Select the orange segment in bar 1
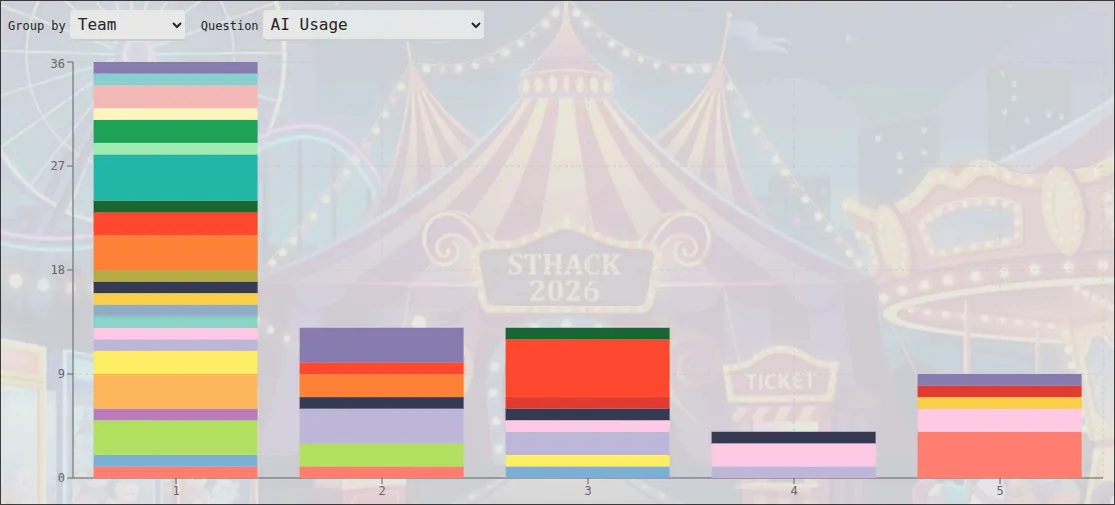Image resolution: width=1115 pixels, height=505 pixels. [176, 252]
